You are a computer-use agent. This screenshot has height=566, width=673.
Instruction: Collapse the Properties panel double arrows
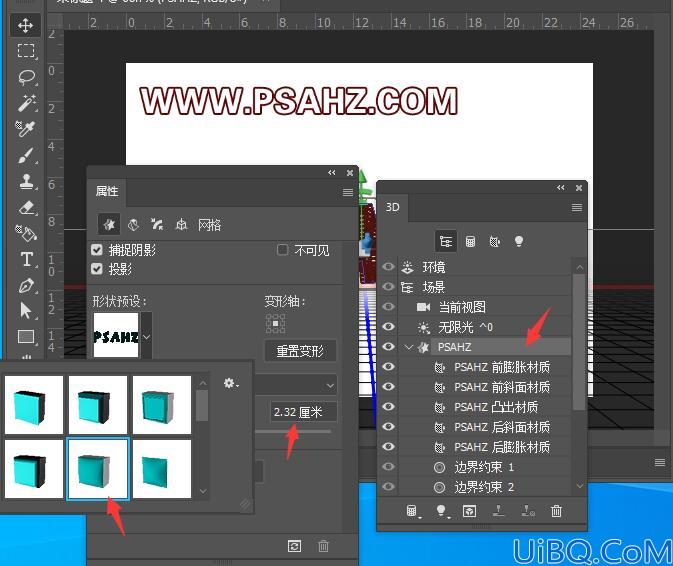332,173
